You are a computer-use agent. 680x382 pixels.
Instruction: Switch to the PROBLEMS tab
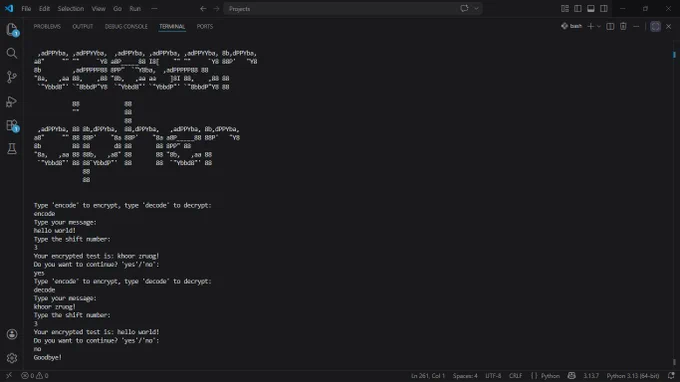click(x=47, y=26)
